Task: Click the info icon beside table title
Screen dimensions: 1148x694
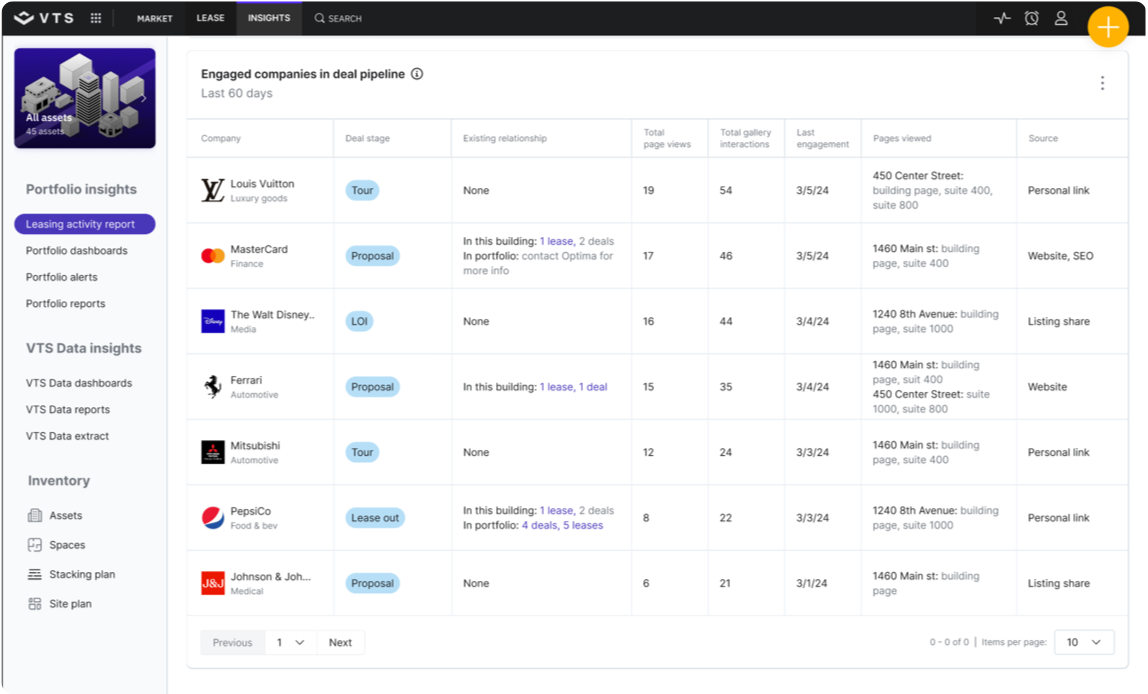Action: 417,74
